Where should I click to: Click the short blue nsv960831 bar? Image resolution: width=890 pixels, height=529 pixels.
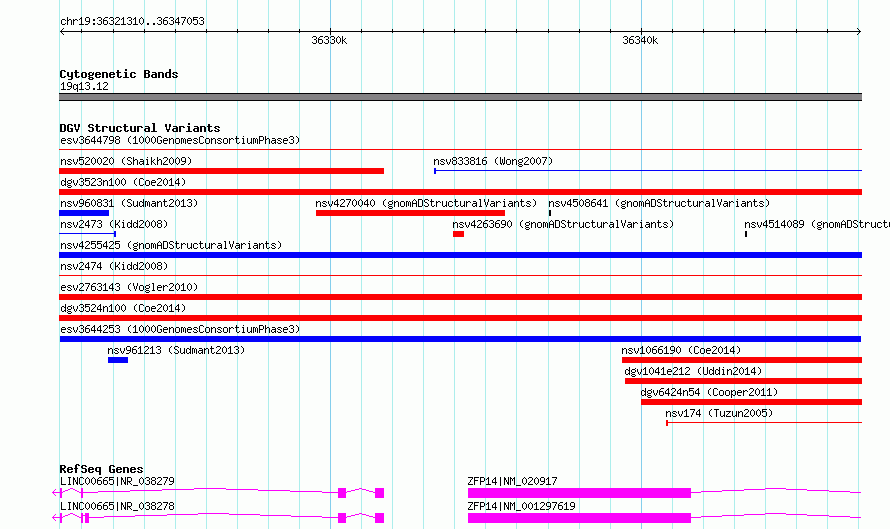pyautogui.click(x=84, y=213)
